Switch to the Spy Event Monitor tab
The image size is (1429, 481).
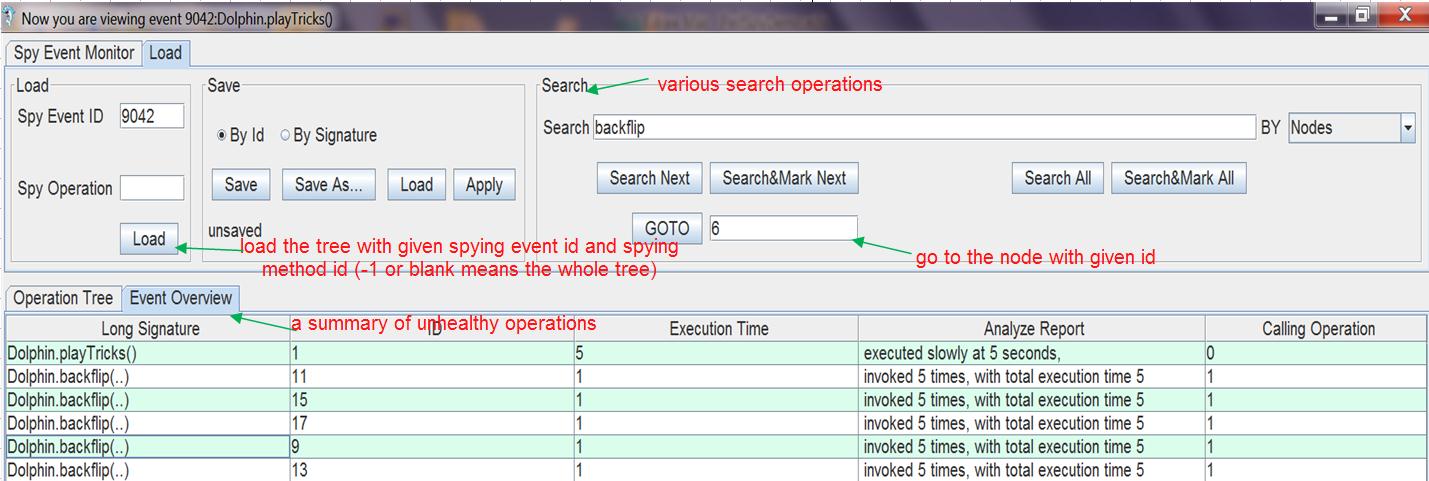(74, 53)
